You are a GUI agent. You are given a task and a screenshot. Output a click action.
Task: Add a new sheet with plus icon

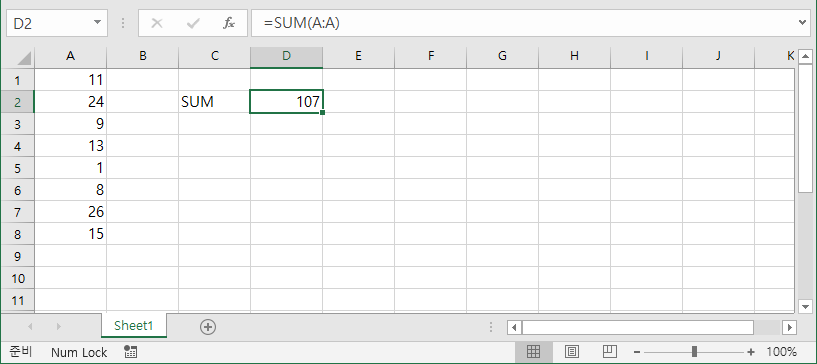coord(208,327)
